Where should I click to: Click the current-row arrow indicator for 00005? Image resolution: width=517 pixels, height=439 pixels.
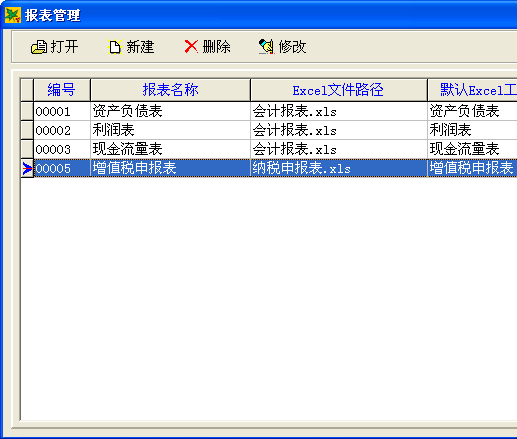click(x=27, y=168)
